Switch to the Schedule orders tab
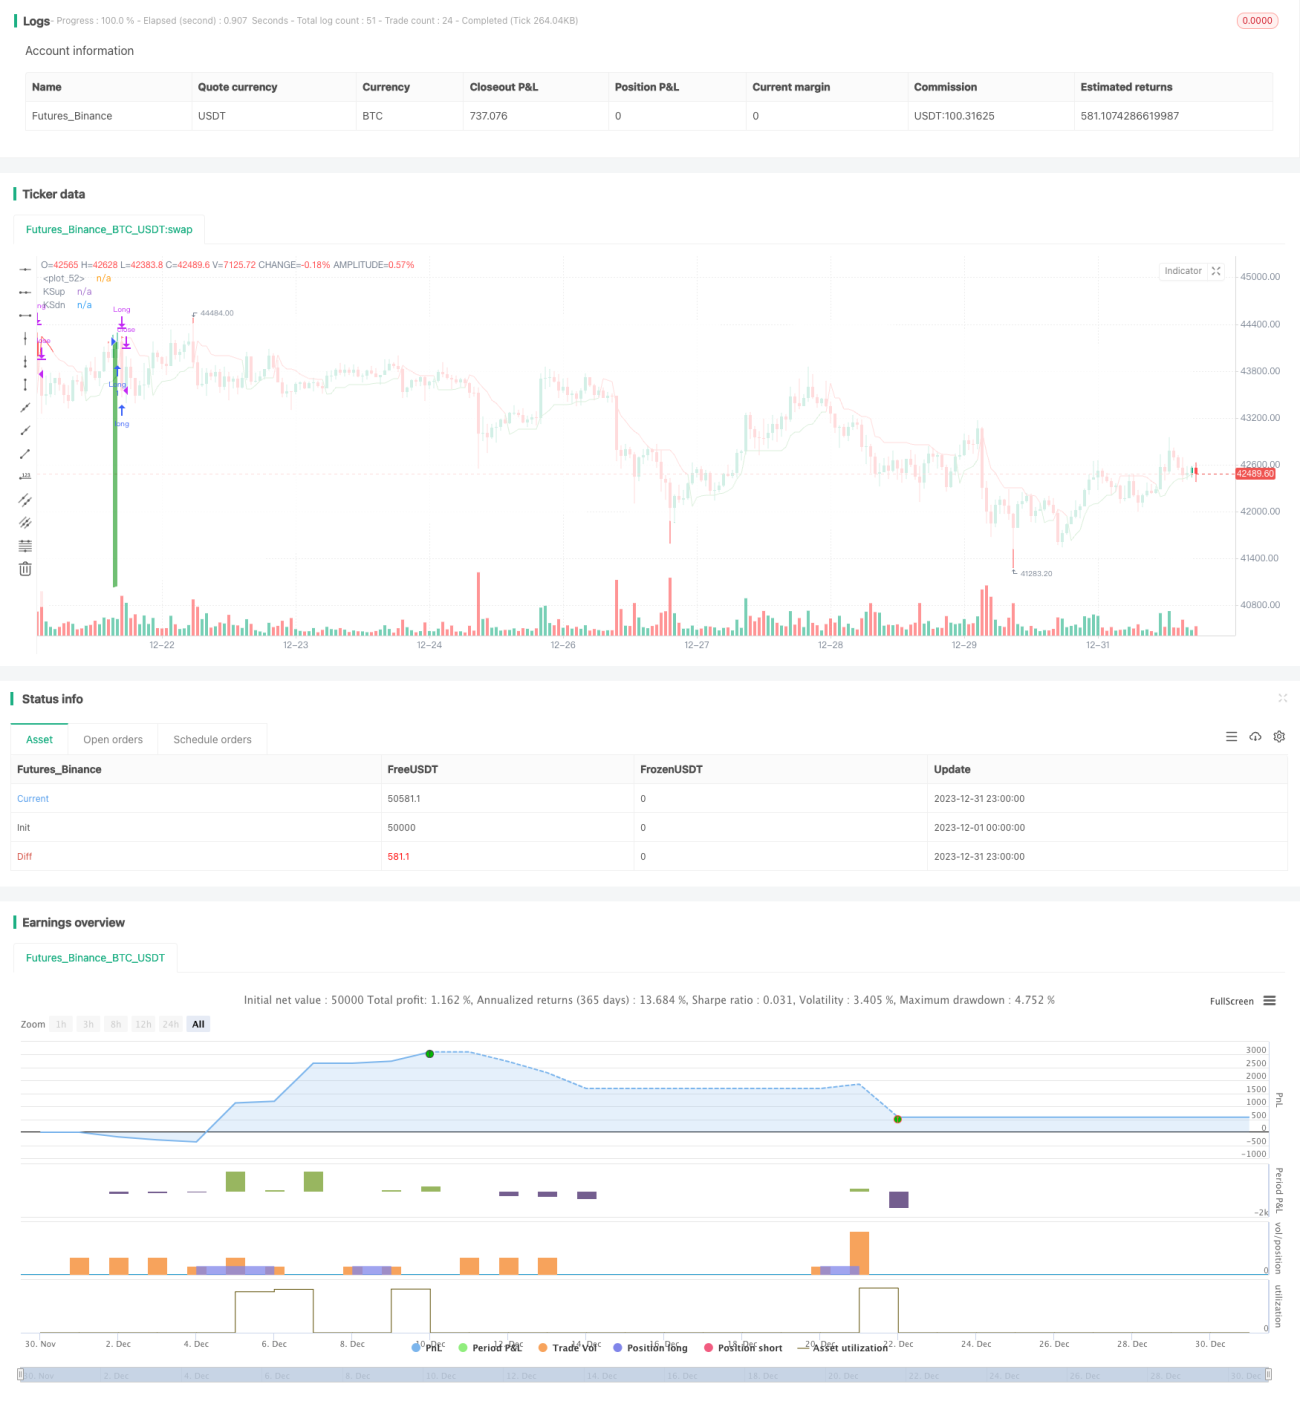 coord(212,740)
